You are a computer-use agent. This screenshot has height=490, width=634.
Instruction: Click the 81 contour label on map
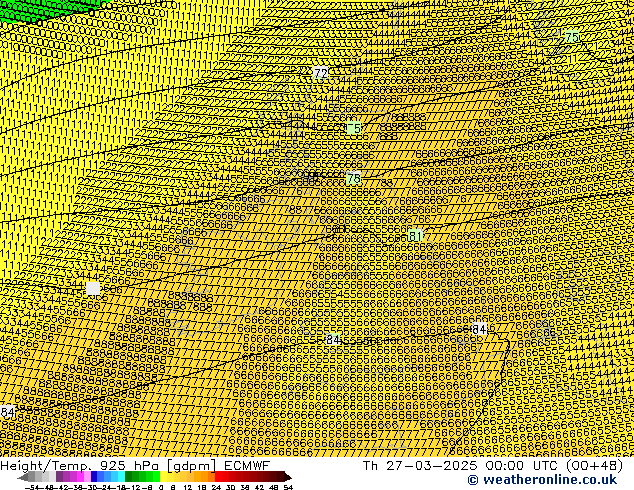pos(415,235)
